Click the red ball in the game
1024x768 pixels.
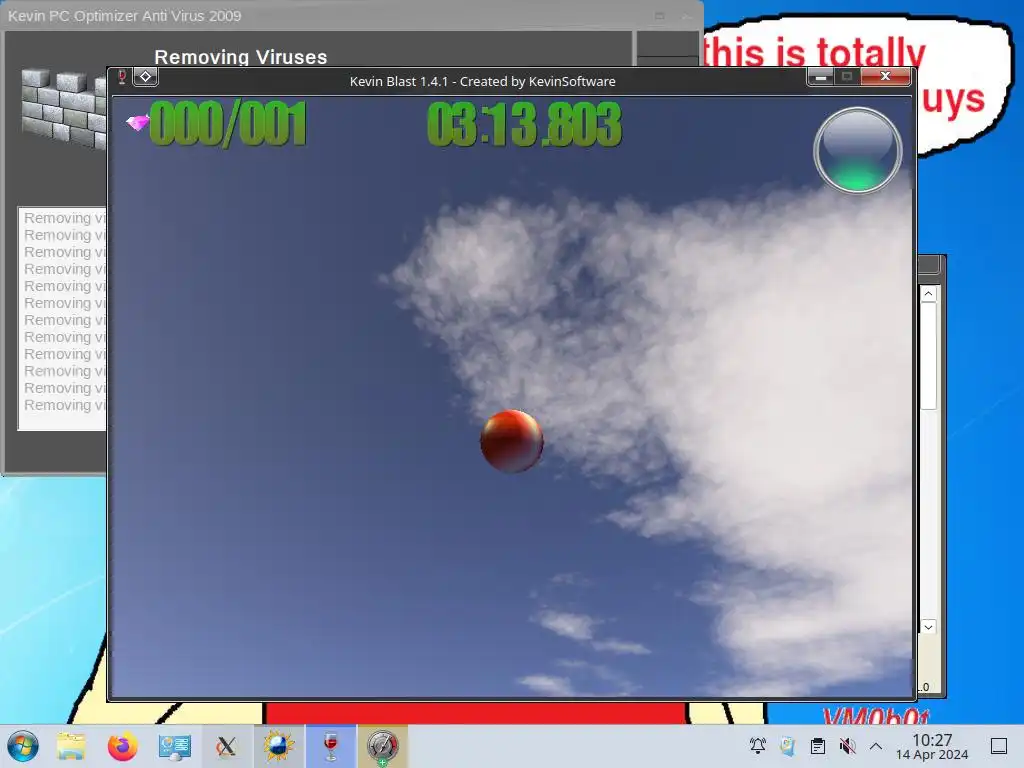(512, 441)
